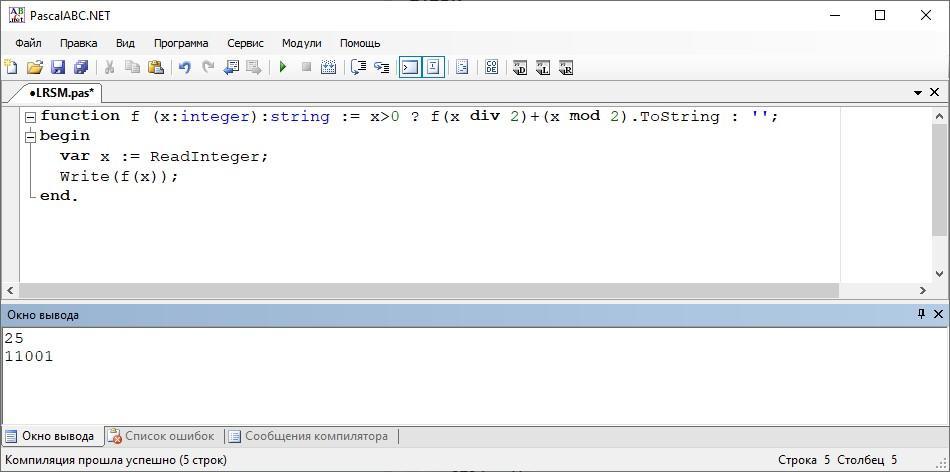The image size is (950, 472).
Task: Stop execution with the gray square icon
Action: 306,67
